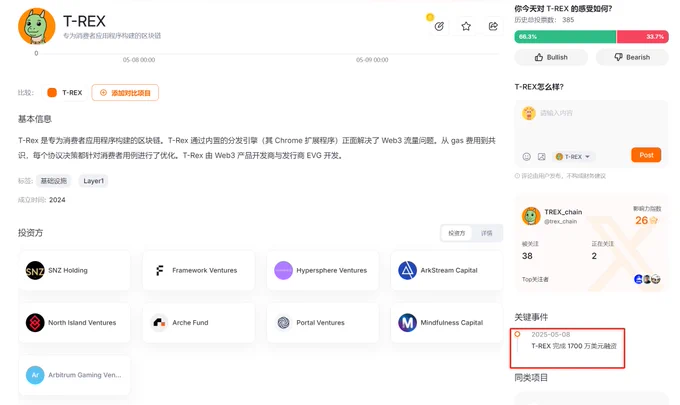This screenshot has height=405, width=680.
Task: Click the red 33.7% sentiment bar
Action: click(642, 37)
